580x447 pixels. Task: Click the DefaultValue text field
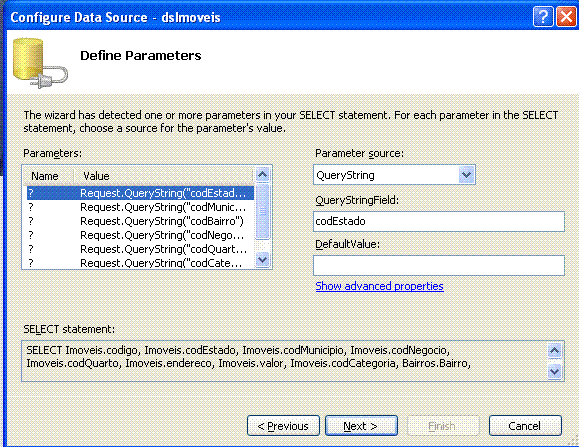tap(439, 265)
